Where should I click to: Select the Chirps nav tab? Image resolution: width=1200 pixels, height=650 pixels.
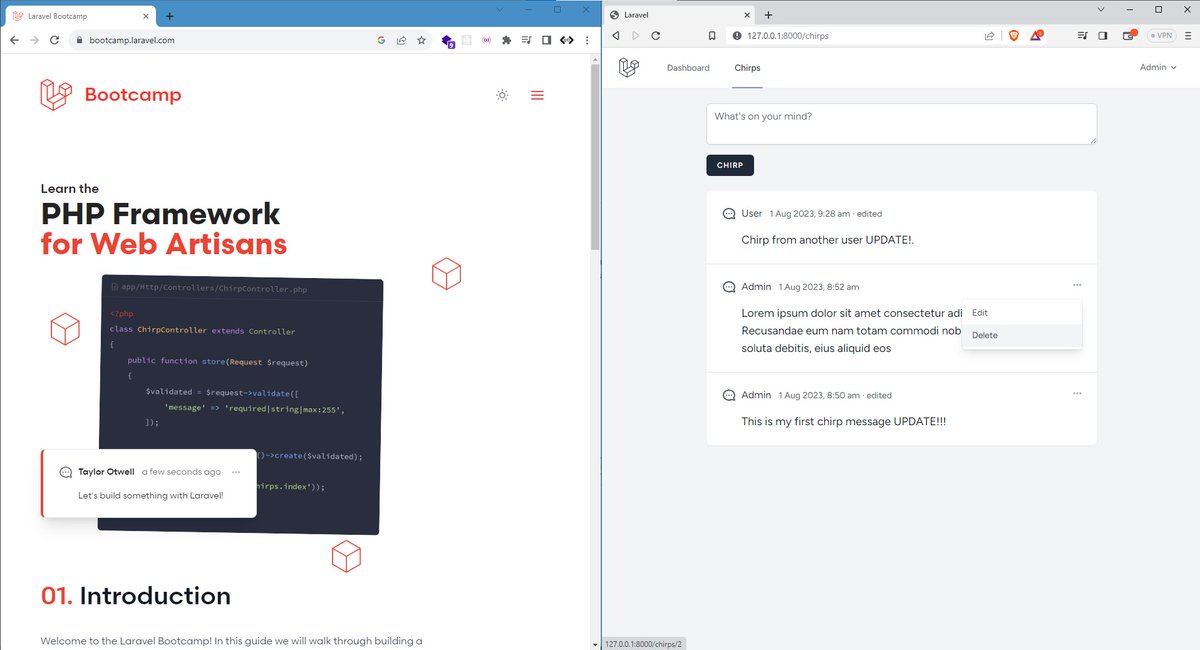(747, 68)
